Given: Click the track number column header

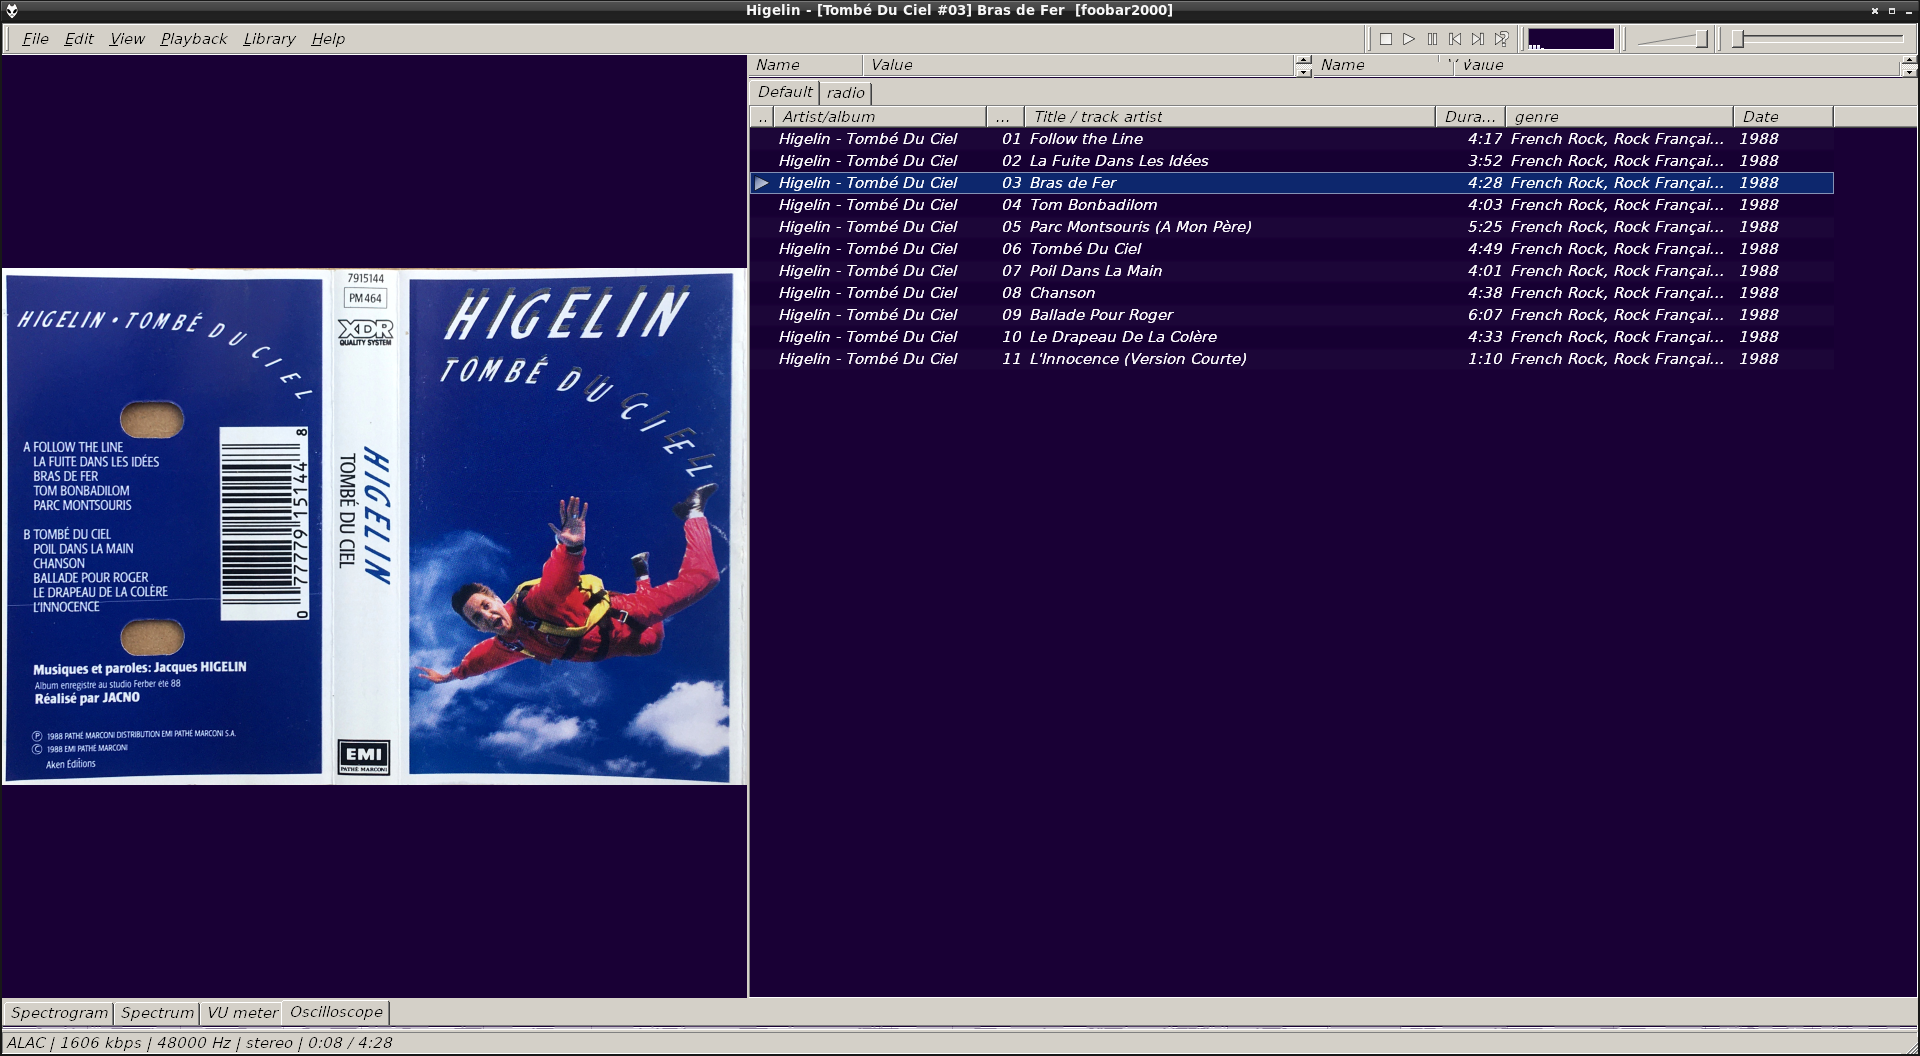Looking at the screenshot, I should (1005, 117).
